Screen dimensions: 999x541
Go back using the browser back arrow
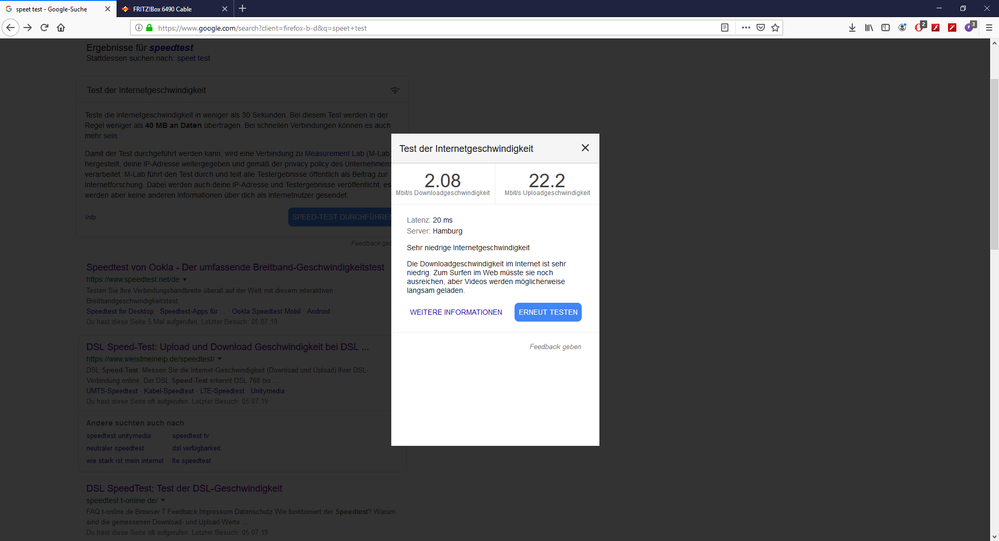10,27
